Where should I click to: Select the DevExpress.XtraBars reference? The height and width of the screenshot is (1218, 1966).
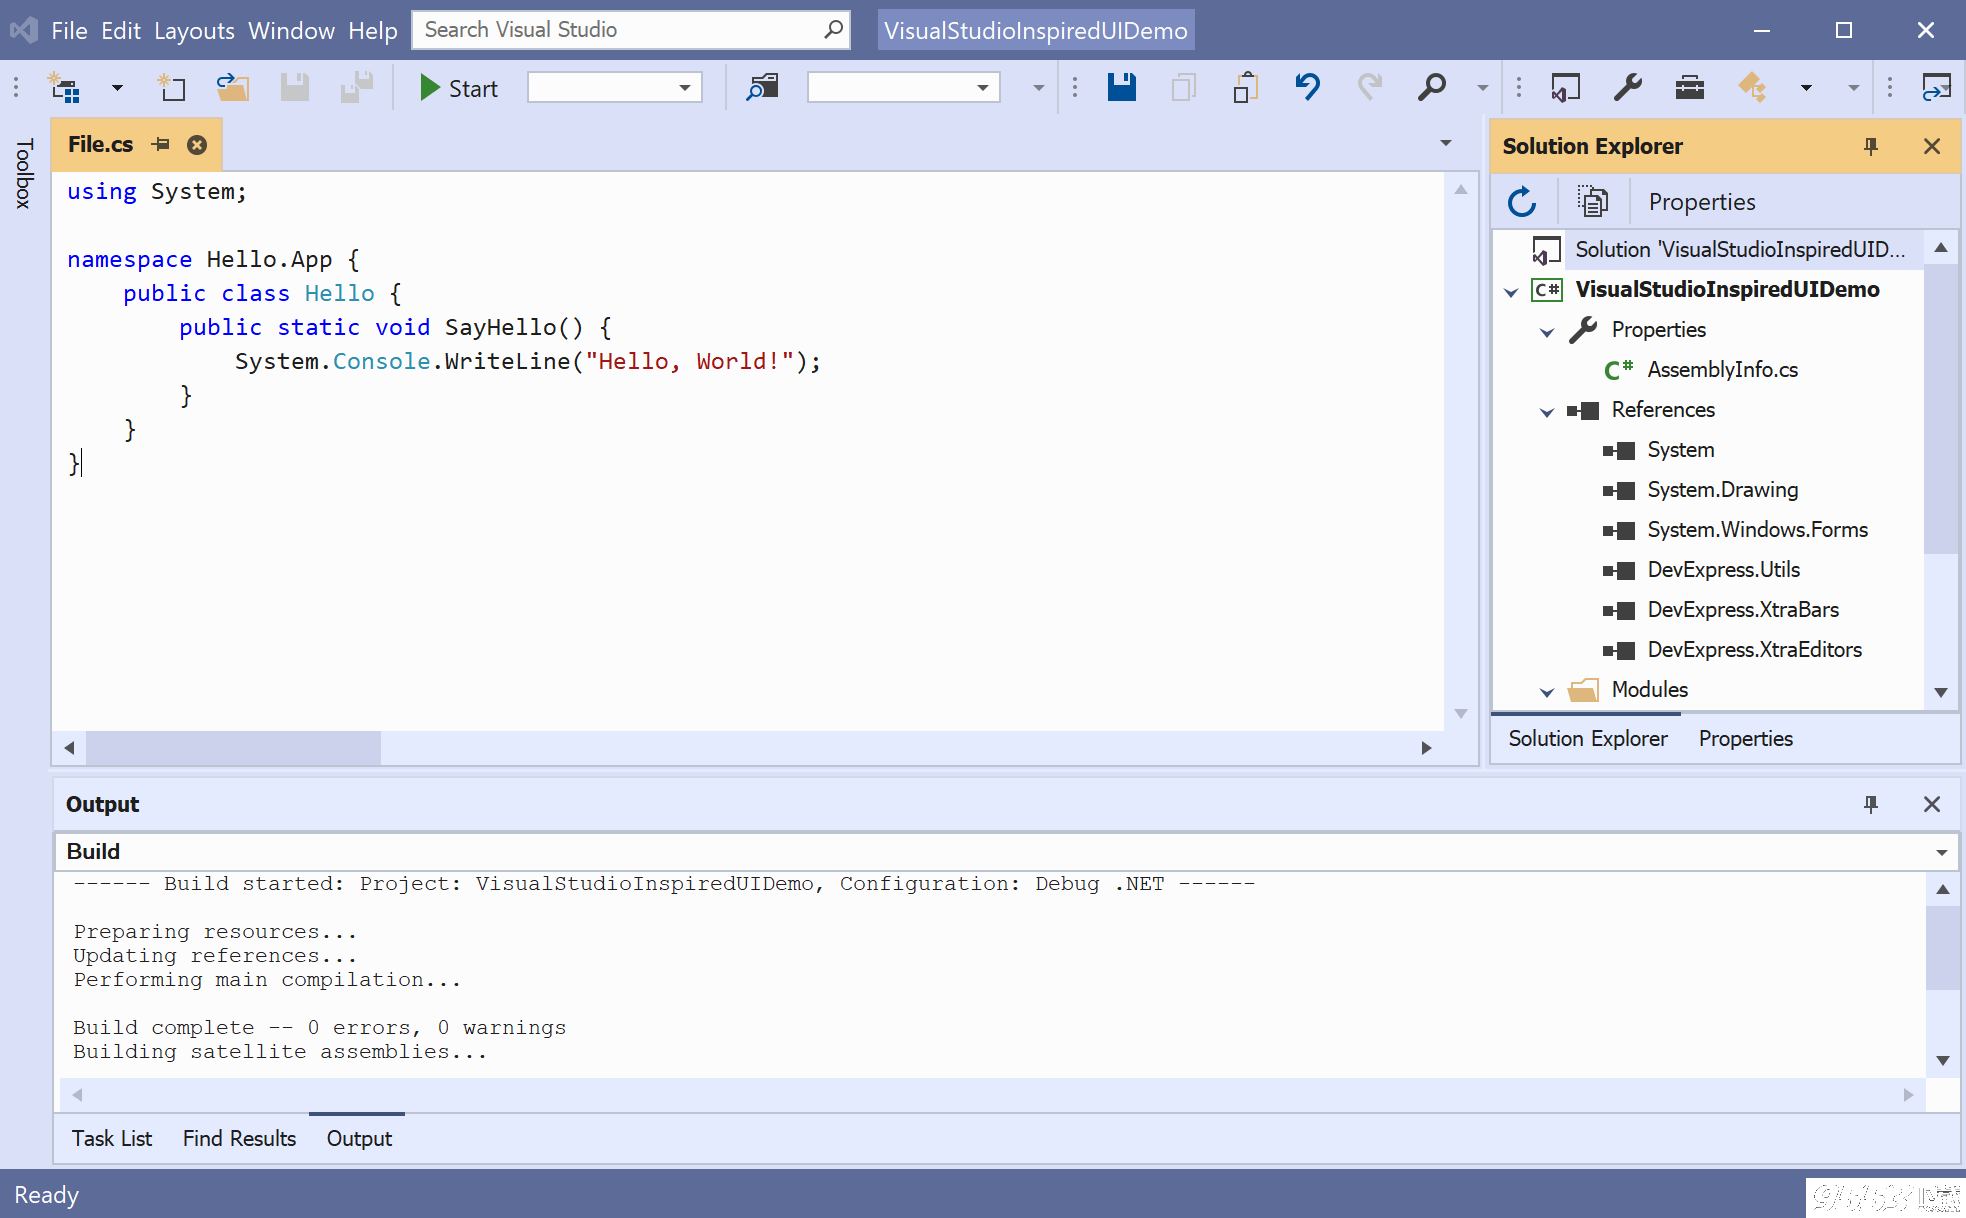click(1742, 609)
